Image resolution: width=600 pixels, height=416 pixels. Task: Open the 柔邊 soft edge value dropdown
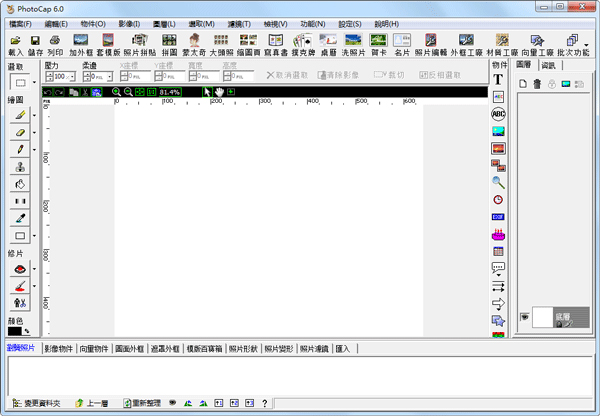[x=109, y=77]
